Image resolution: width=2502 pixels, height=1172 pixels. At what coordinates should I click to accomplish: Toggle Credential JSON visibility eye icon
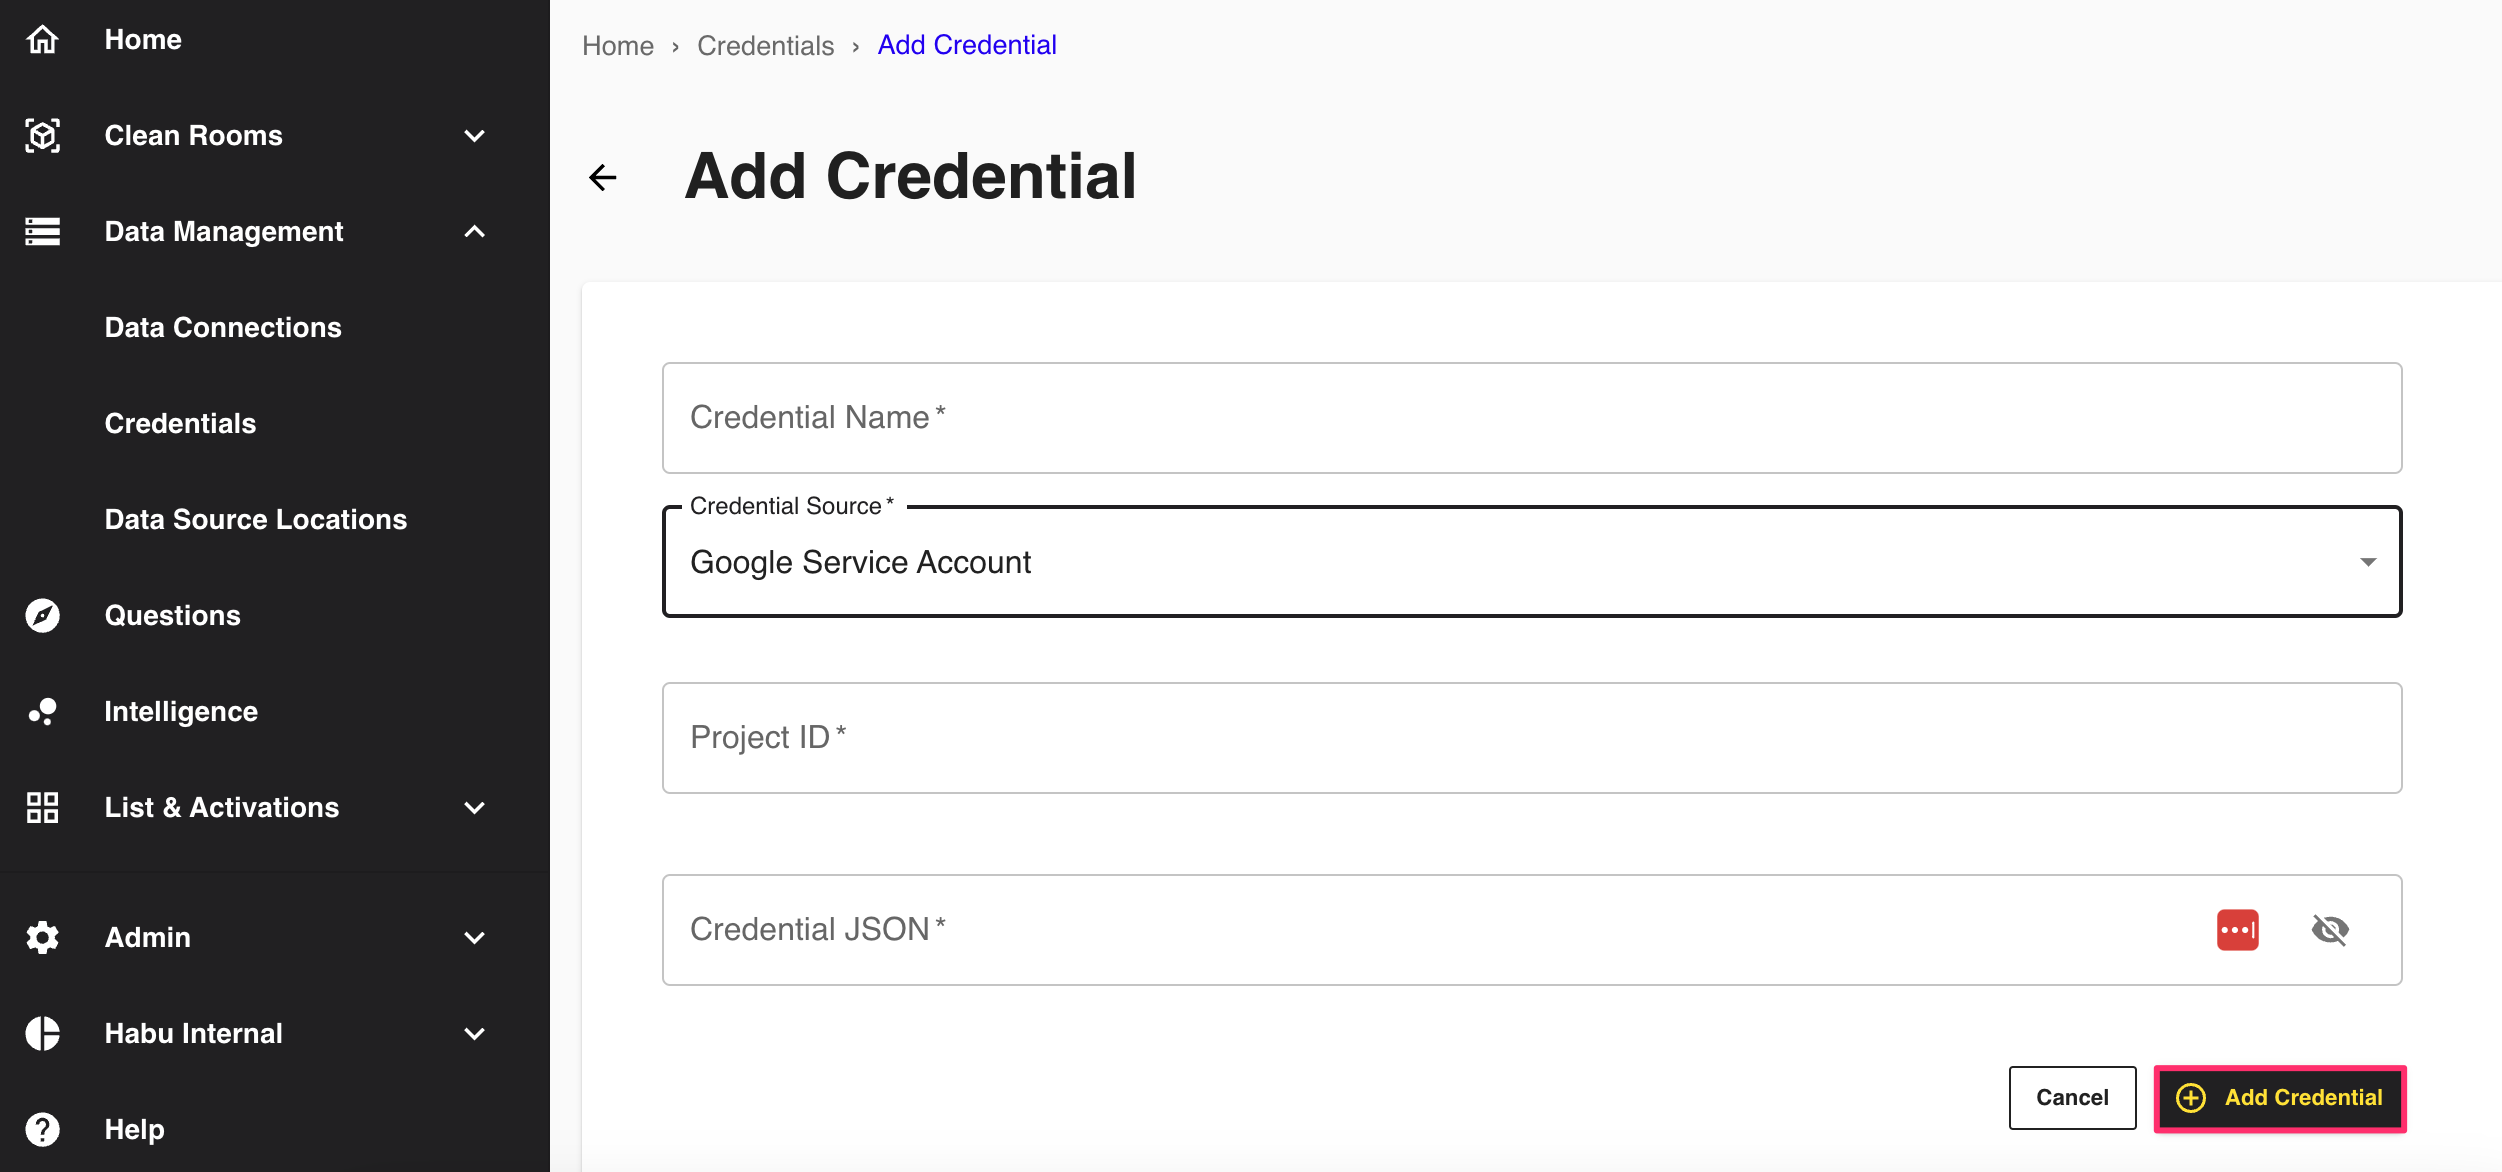(2330, 930)
